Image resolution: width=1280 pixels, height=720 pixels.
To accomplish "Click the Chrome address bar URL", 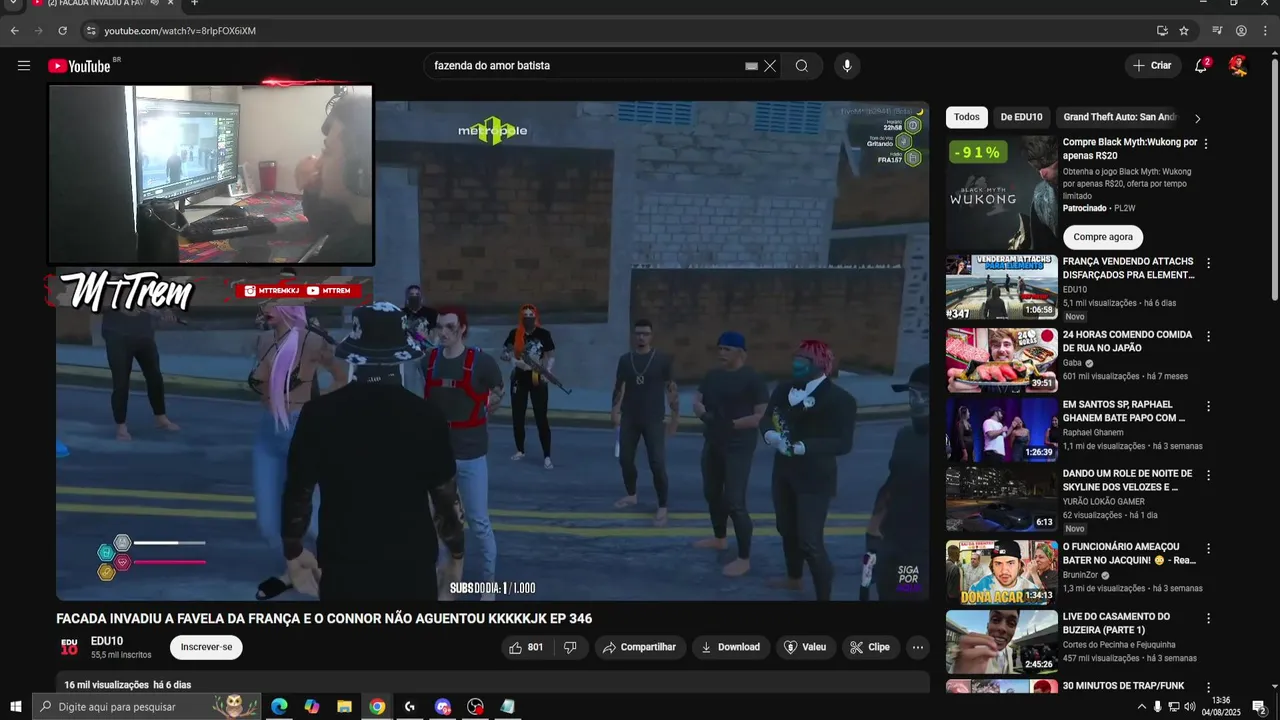I will point(180,31).
